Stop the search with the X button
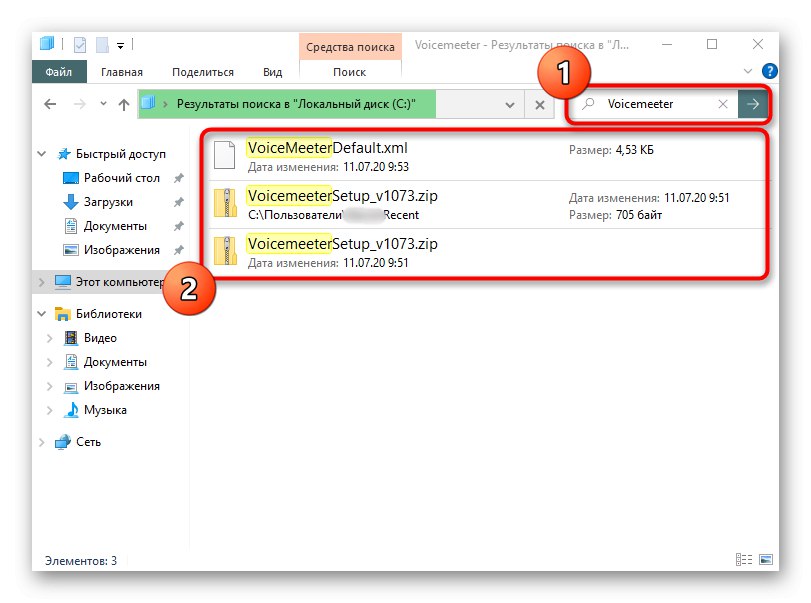This screenshot has width=811, height=603. pos(539,105)
